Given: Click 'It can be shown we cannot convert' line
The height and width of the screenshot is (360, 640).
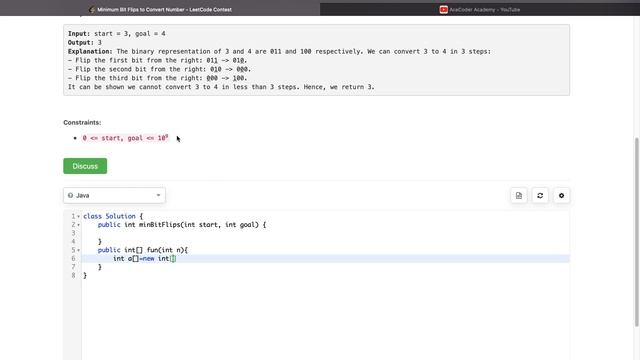Looking at the screenshot, I should (221, 87).
